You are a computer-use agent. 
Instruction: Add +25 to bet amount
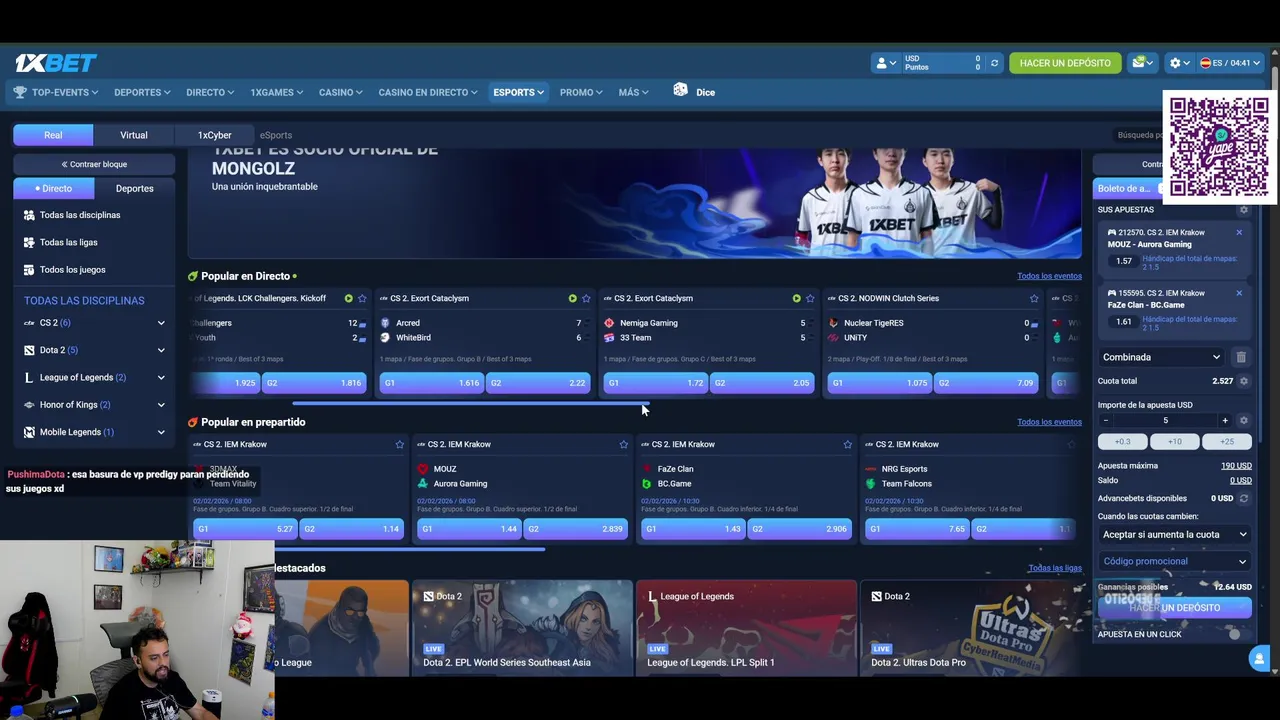(1227, 441)
